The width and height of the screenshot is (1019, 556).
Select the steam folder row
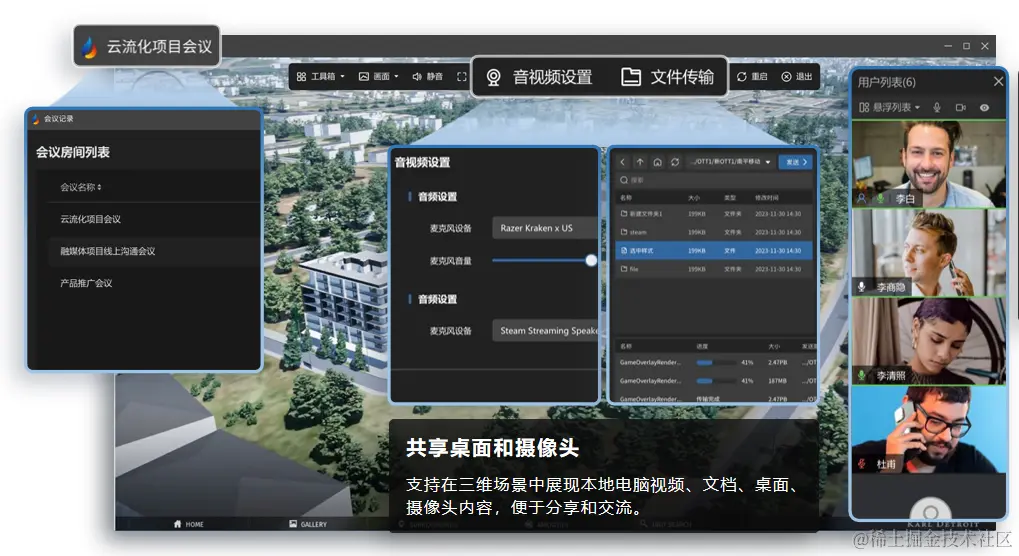[x=714, y=232]
